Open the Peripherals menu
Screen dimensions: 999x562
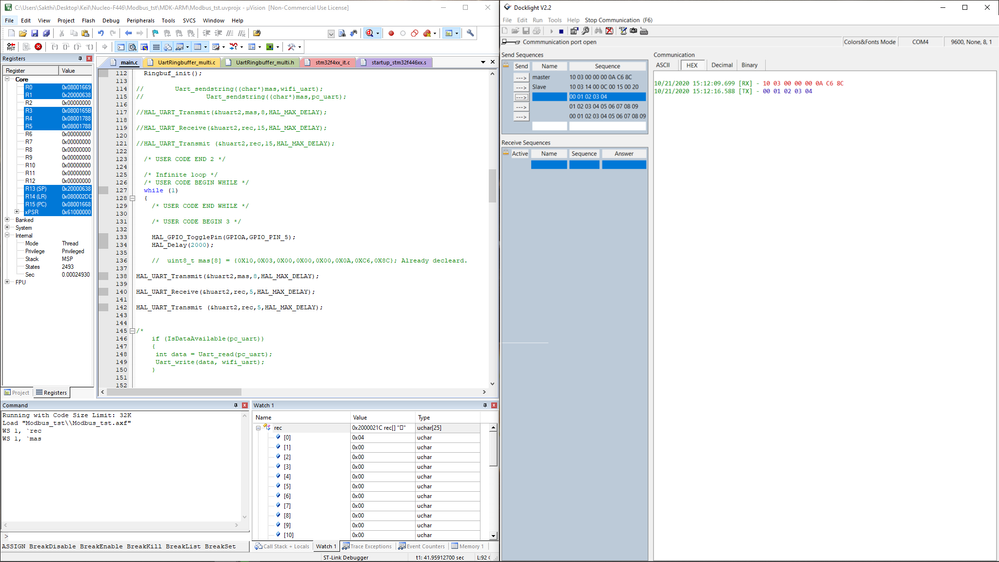point(140,20)
